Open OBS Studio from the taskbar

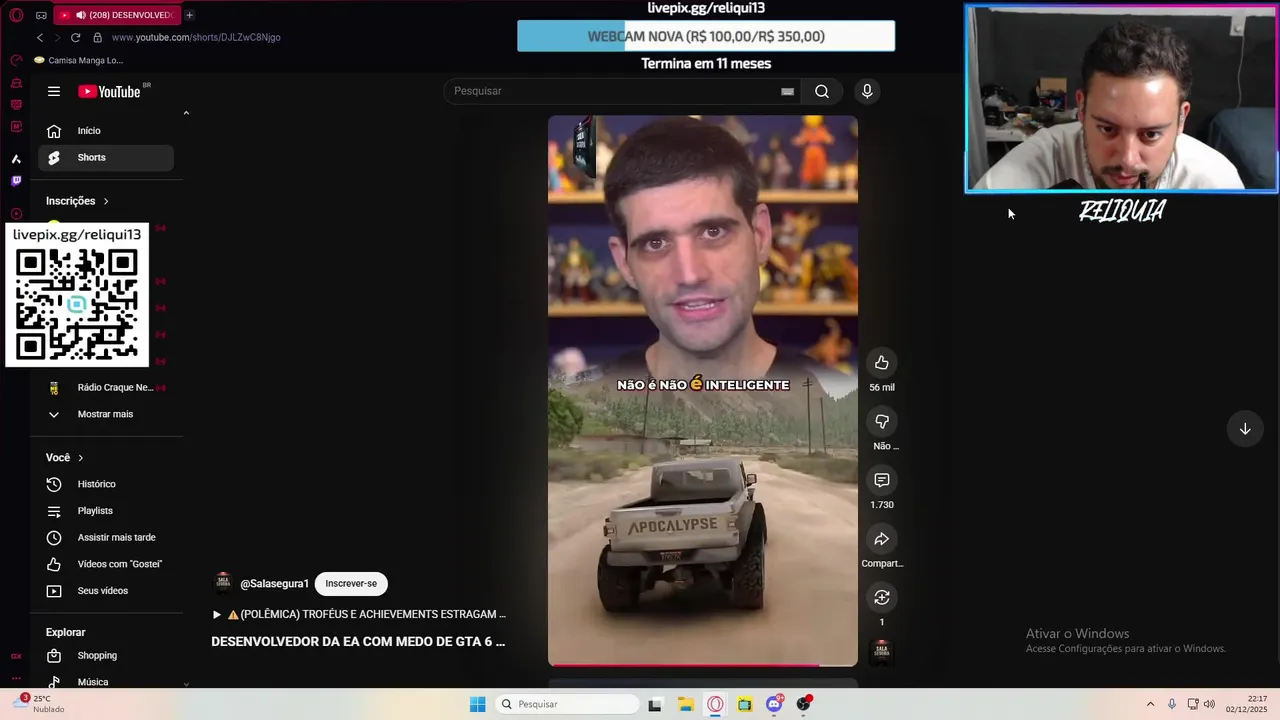pyautogui.click(x=803, y=704)
